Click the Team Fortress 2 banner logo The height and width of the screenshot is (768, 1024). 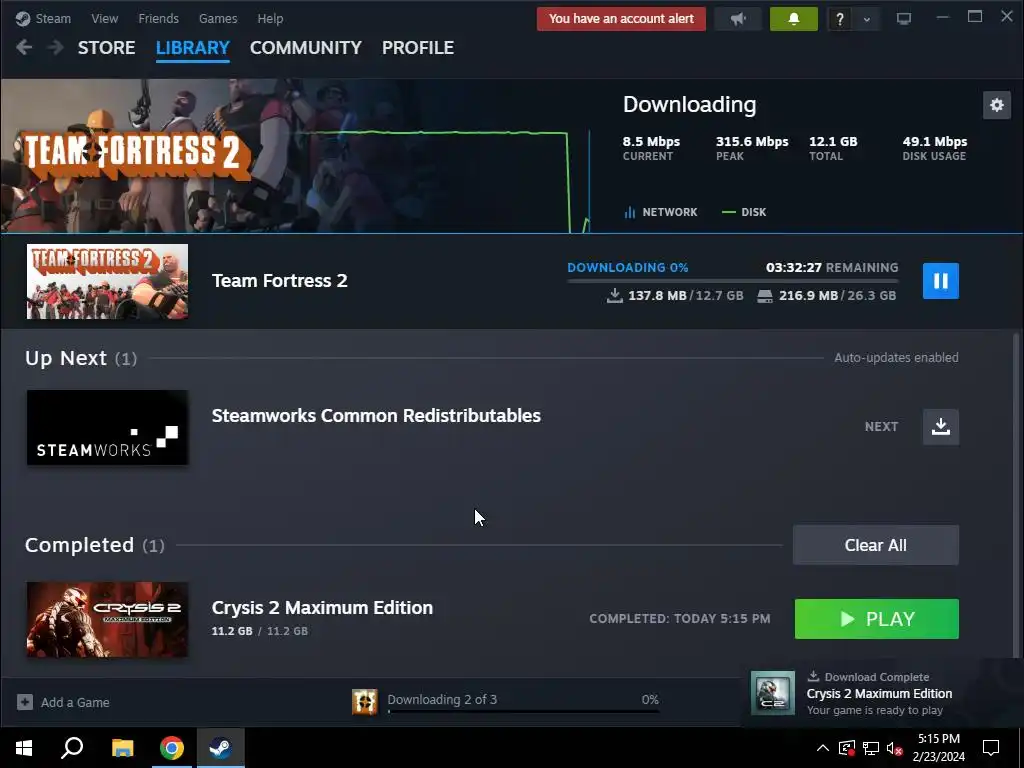(x=135, y=154)
